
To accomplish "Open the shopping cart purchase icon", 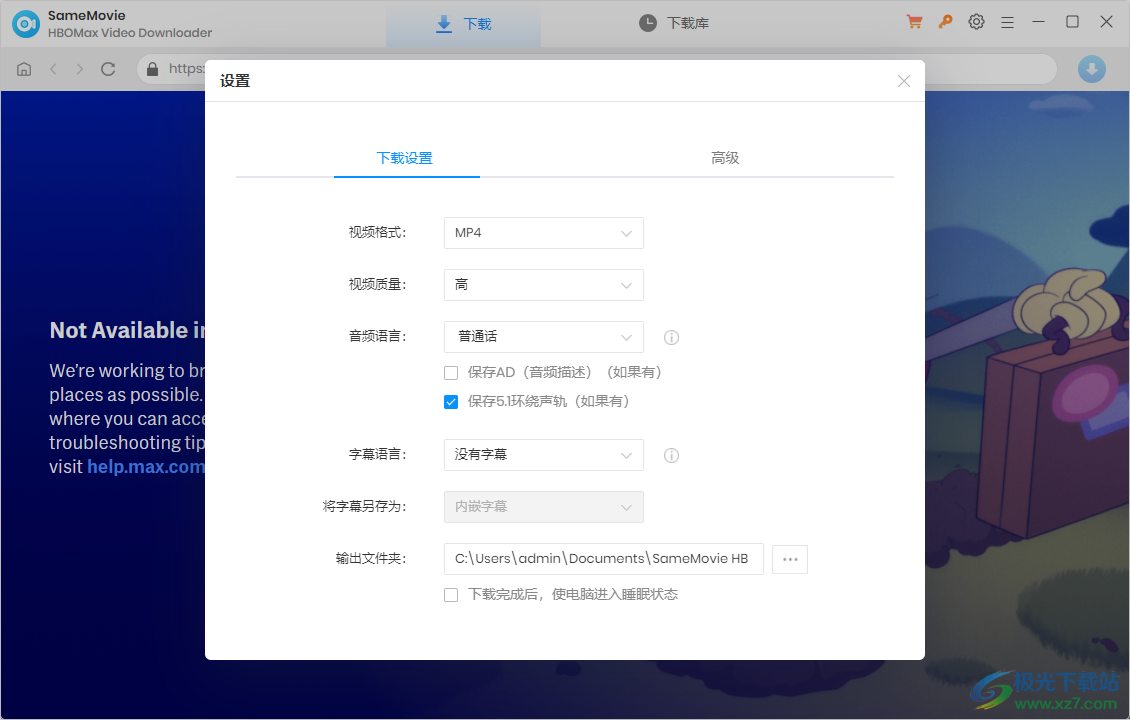I will (915, 22).
